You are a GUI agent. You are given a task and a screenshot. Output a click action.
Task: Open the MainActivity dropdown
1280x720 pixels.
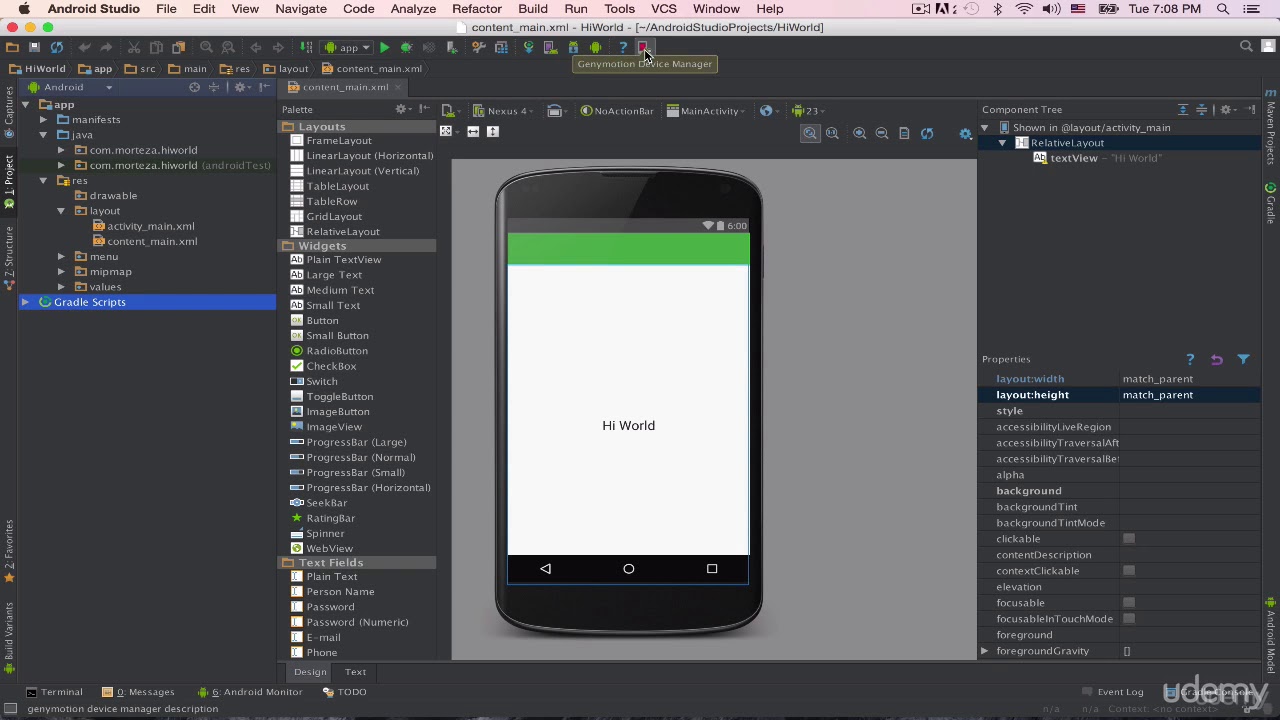706,111
